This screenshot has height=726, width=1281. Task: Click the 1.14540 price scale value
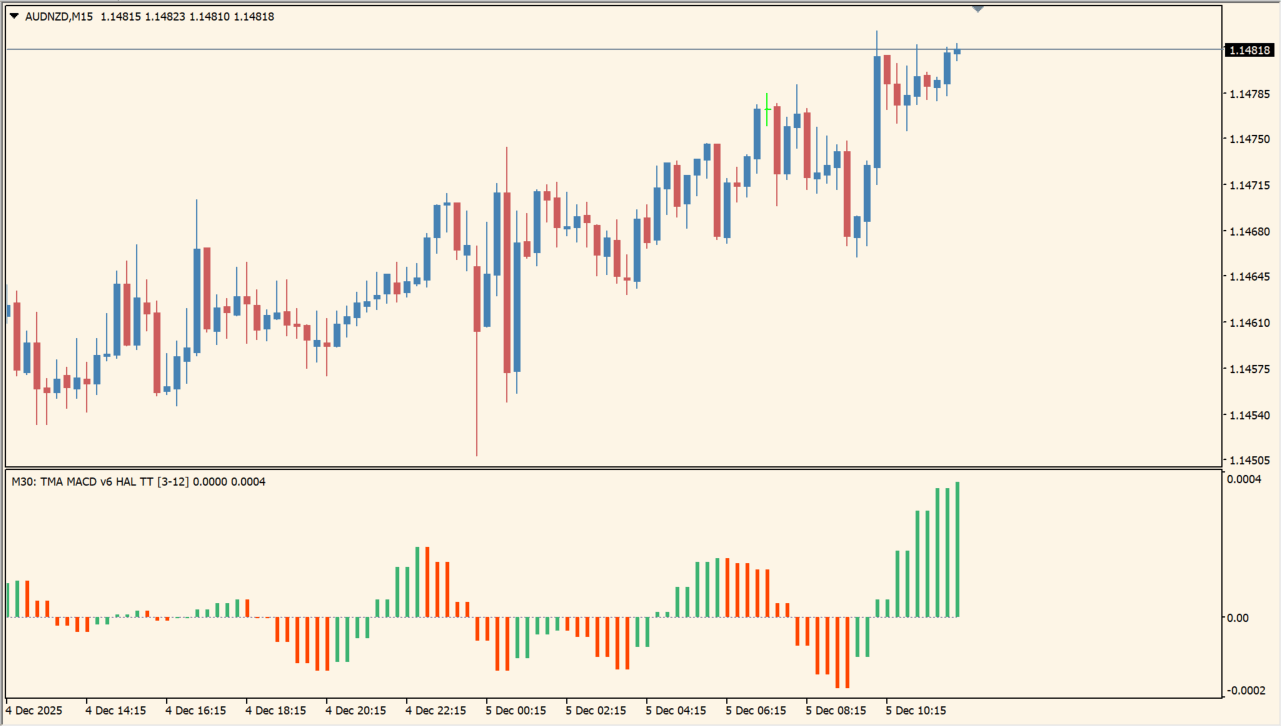[x=1249, y=415]
